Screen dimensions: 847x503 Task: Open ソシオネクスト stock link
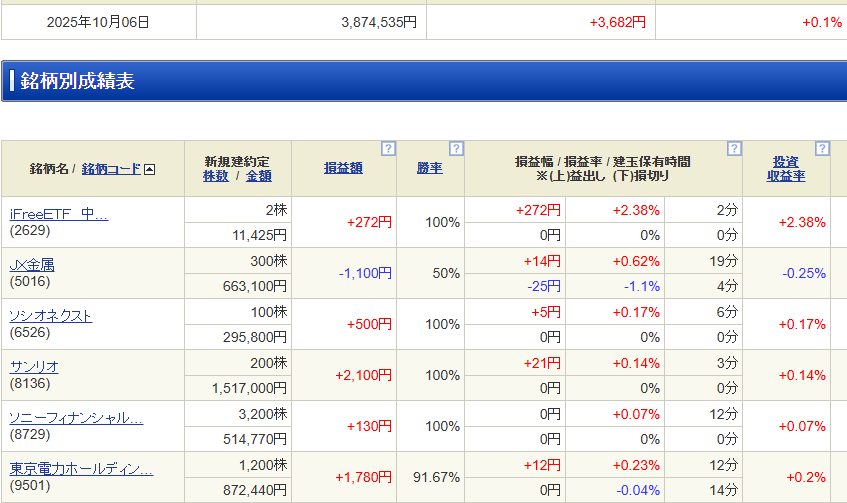(x=50, y=316)
